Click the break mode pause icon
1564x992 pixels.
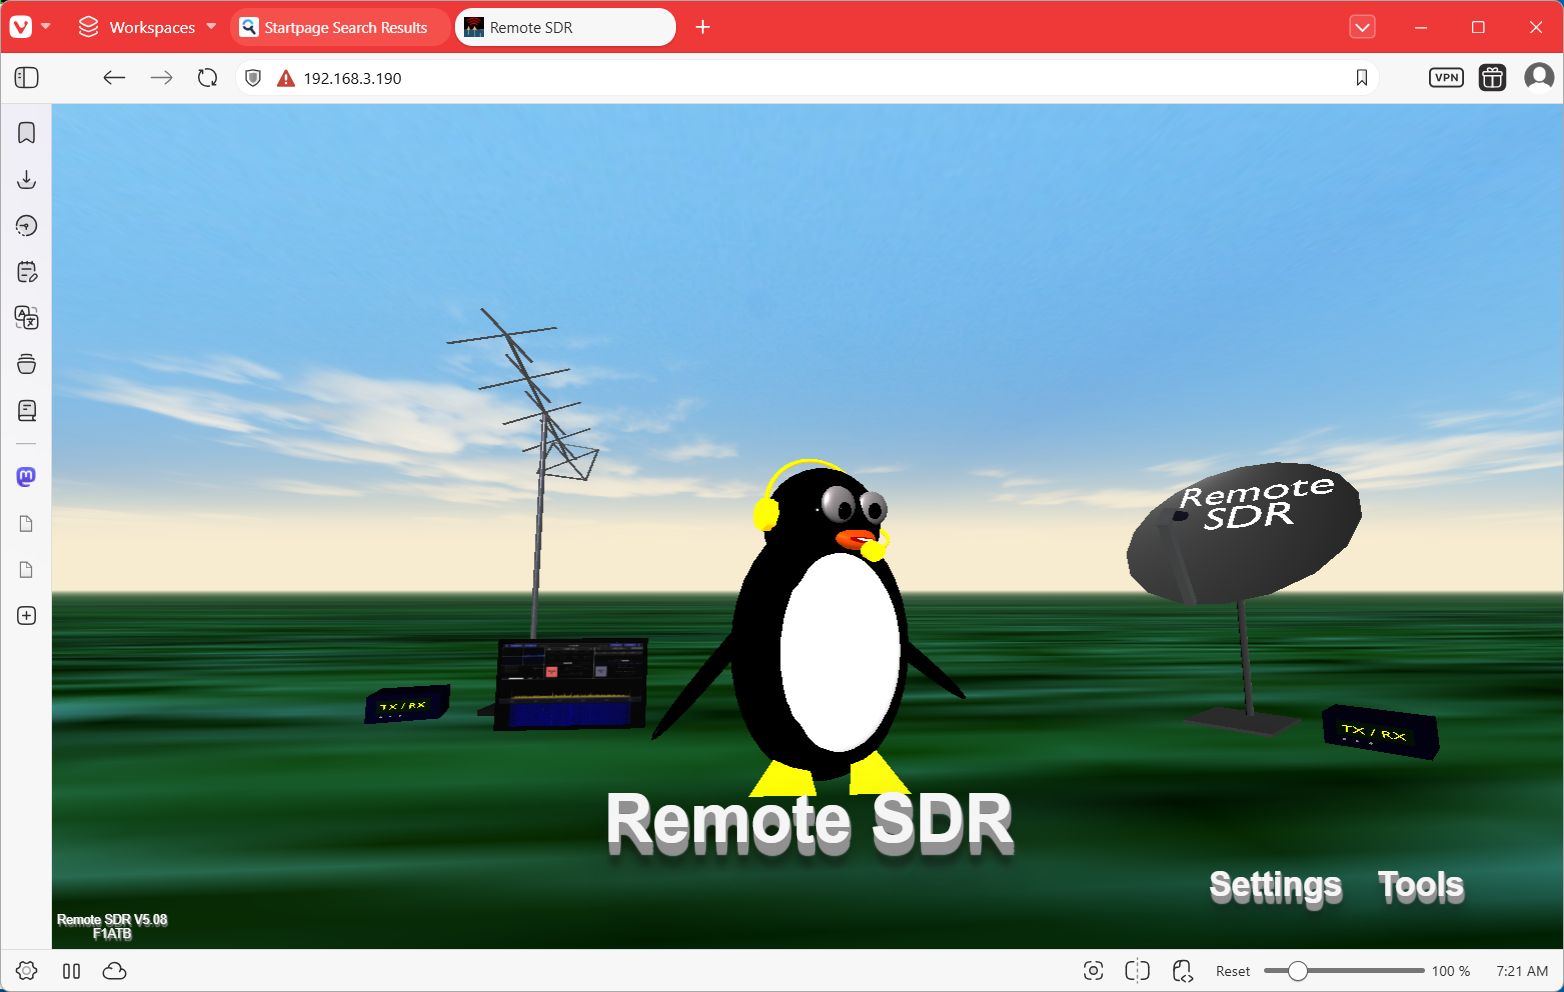pos(71,971)
